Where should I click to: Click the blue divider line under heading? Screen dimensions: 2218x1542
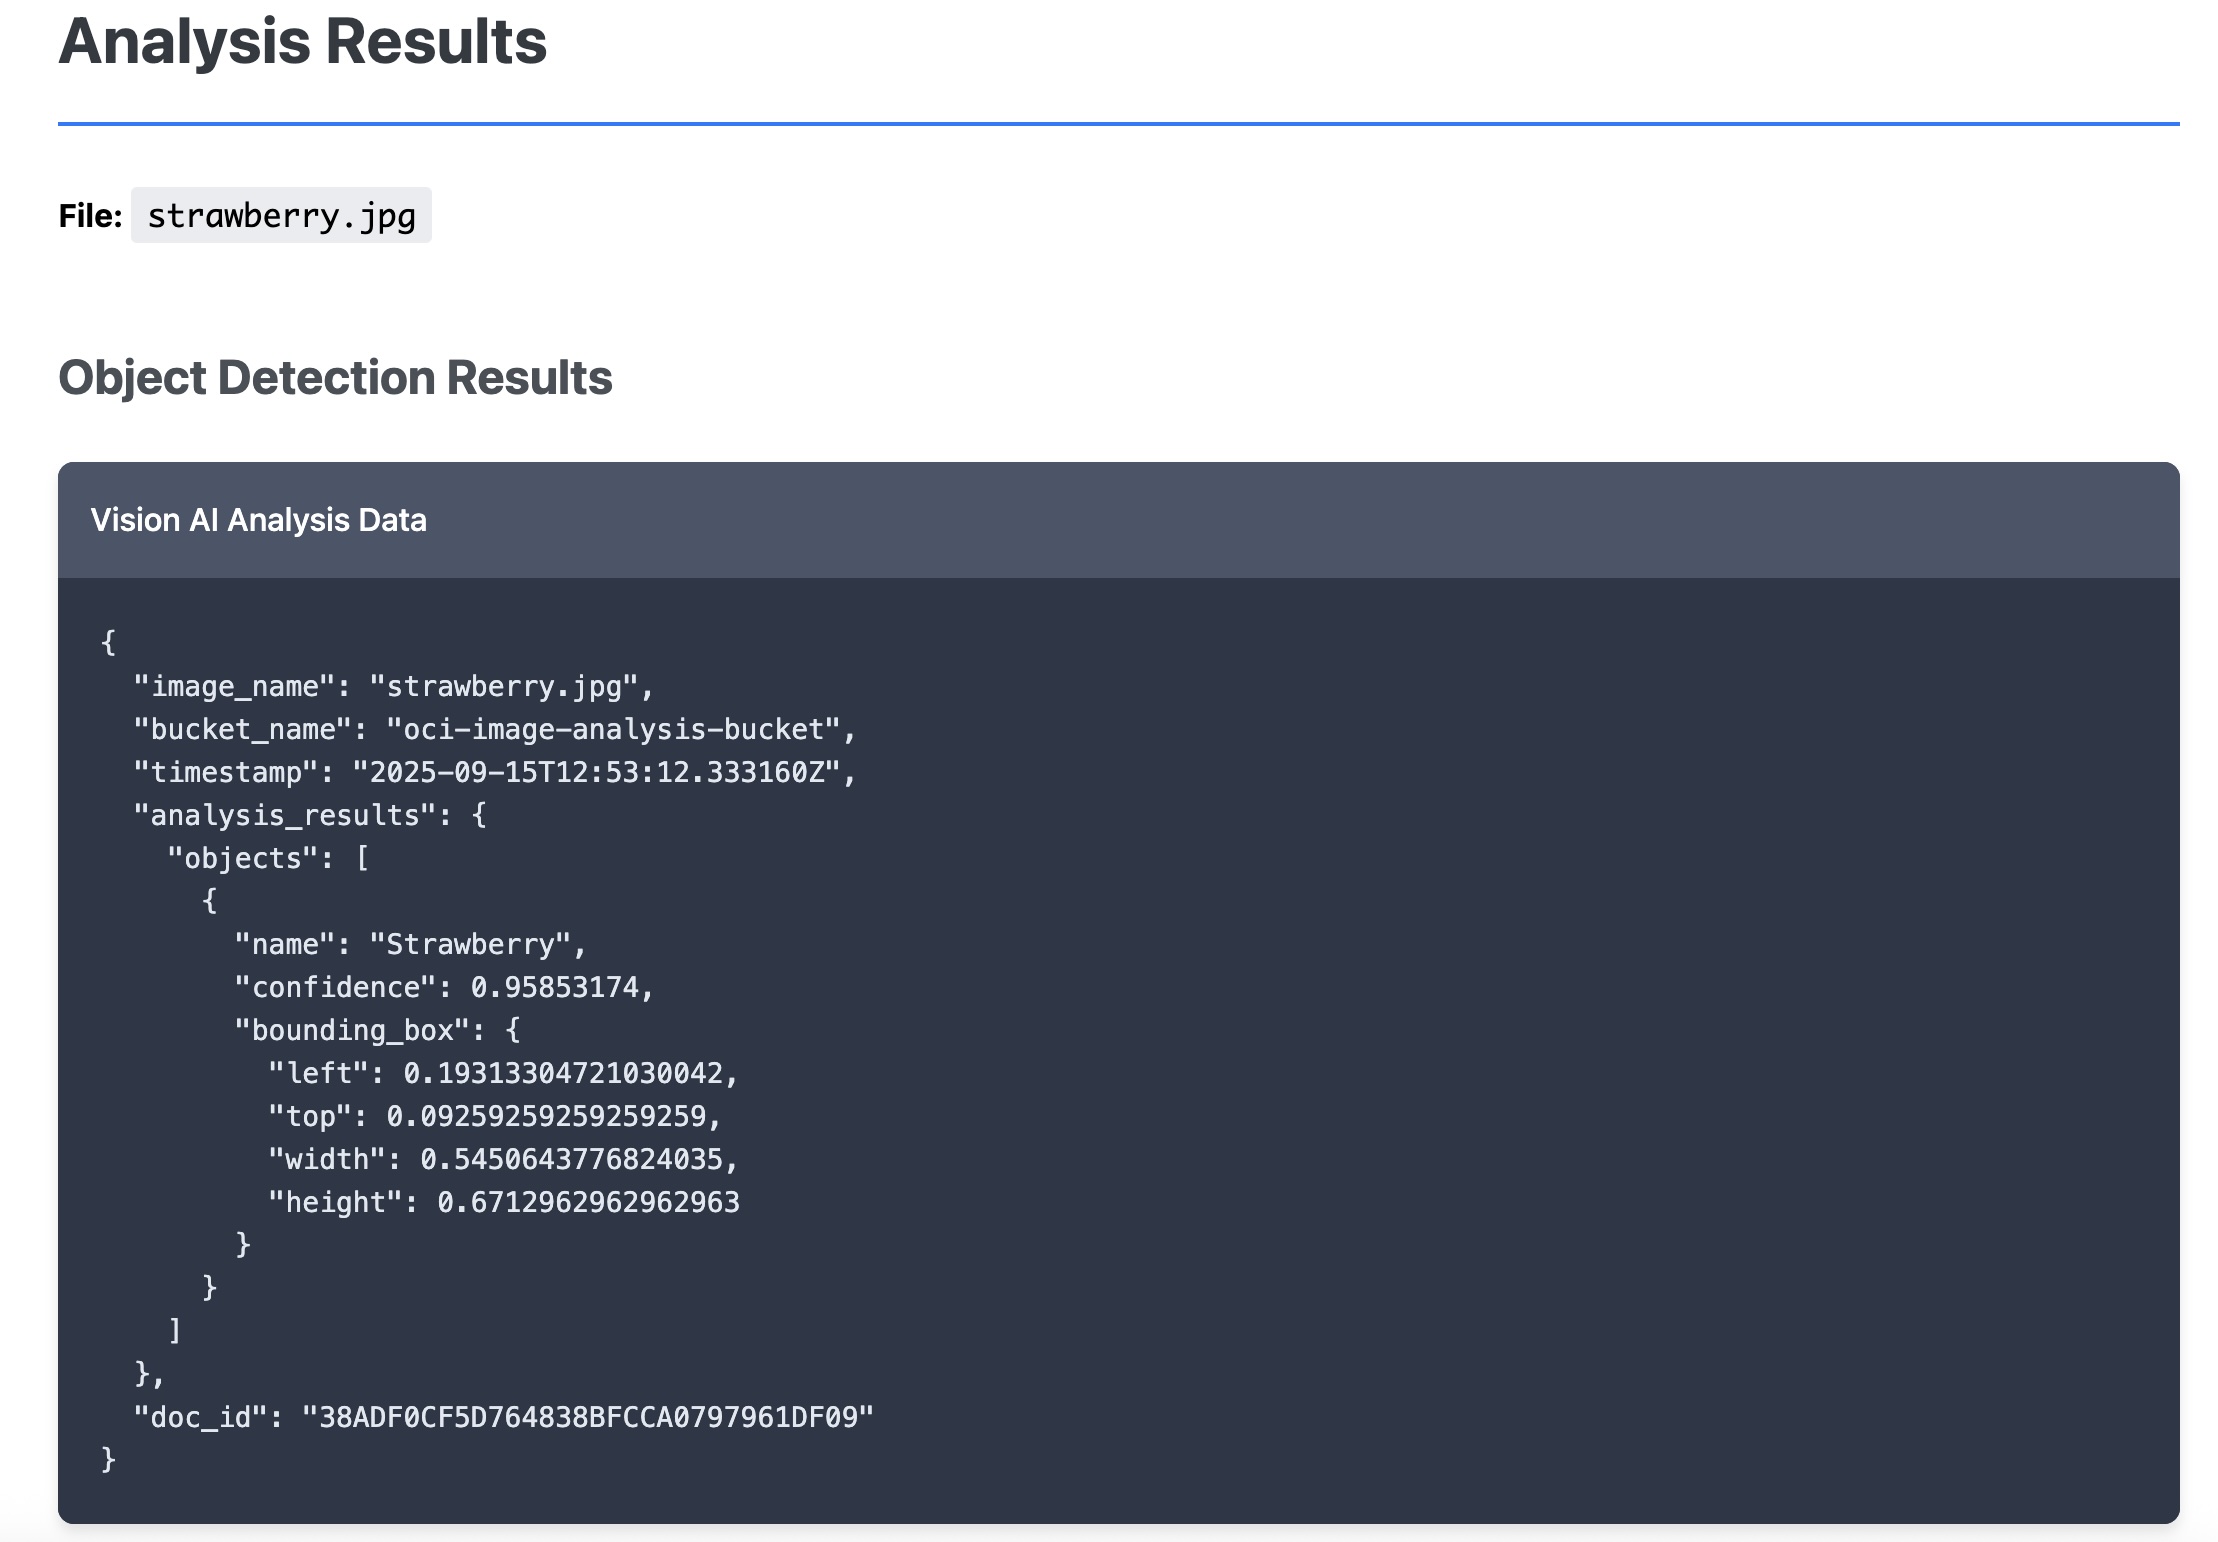coord(1118,124)
